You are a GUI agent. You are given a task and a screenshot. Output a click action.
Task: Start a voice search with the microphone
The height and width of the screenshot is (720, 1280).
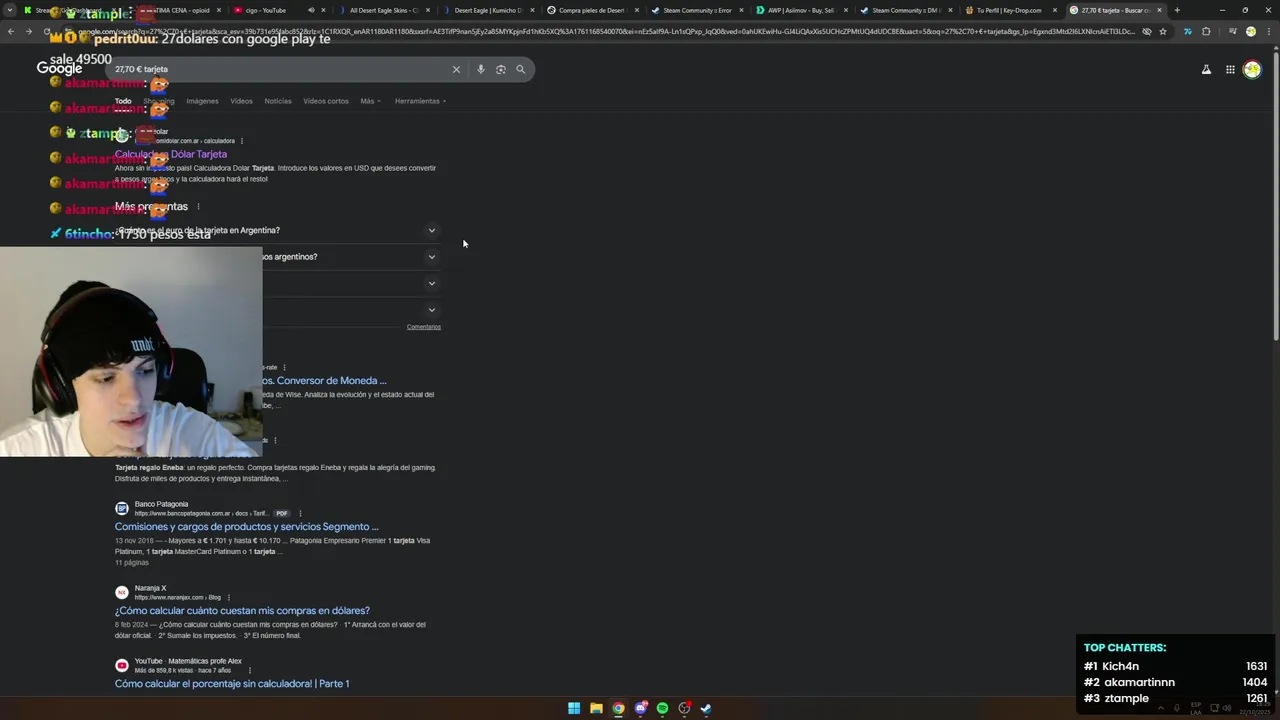(x=481, y=69)
